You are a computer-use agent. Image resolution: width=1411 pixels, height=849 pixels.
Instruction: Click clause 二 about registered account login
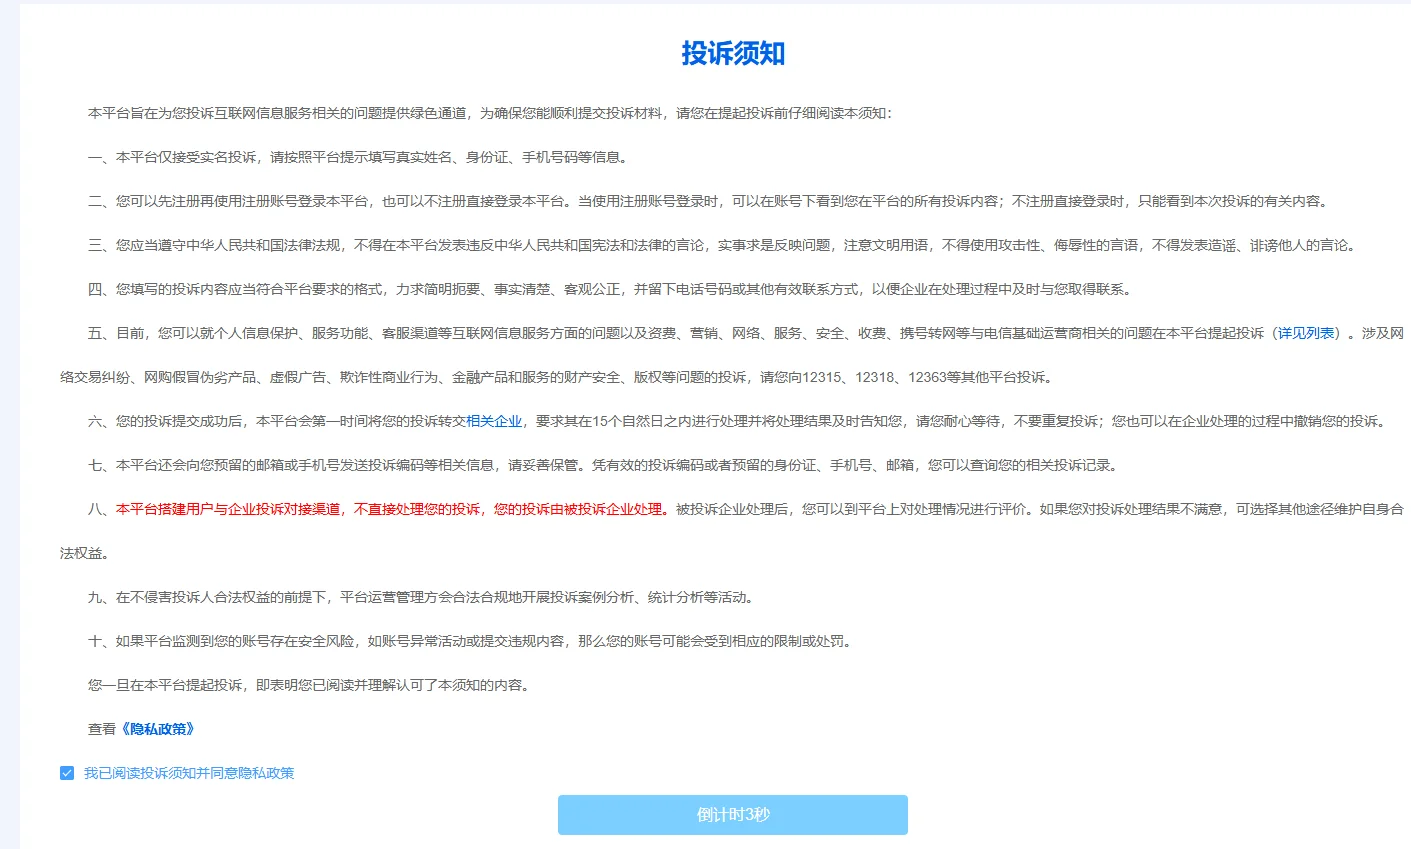[x=500, y=199]
